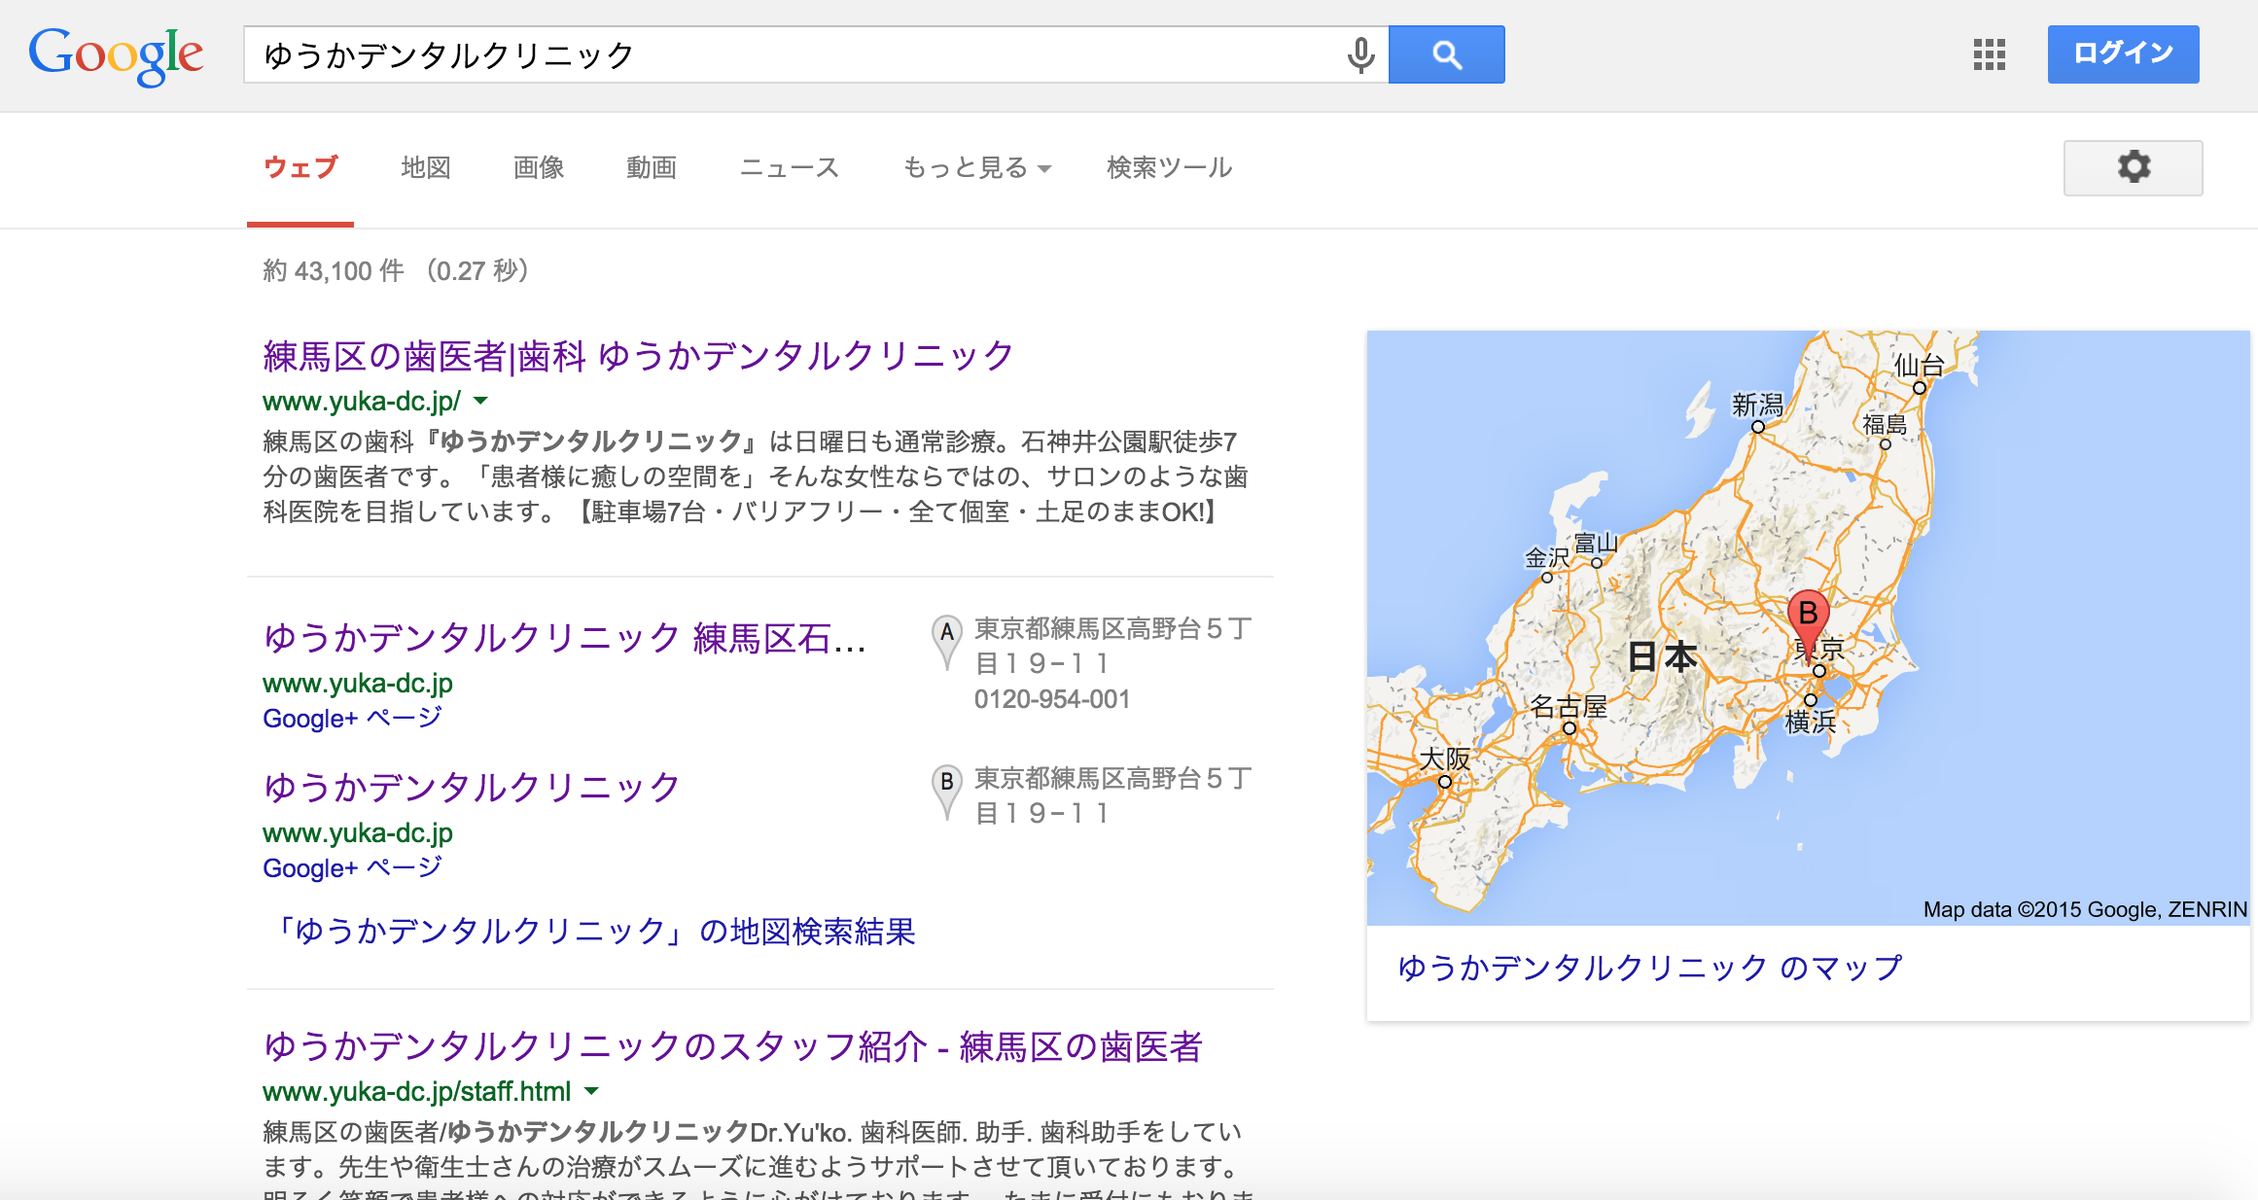Open the の地図検索結果 map results link
Image resolution: width=2258 pixels, height=1200 pixels.
tap(592, 931)
